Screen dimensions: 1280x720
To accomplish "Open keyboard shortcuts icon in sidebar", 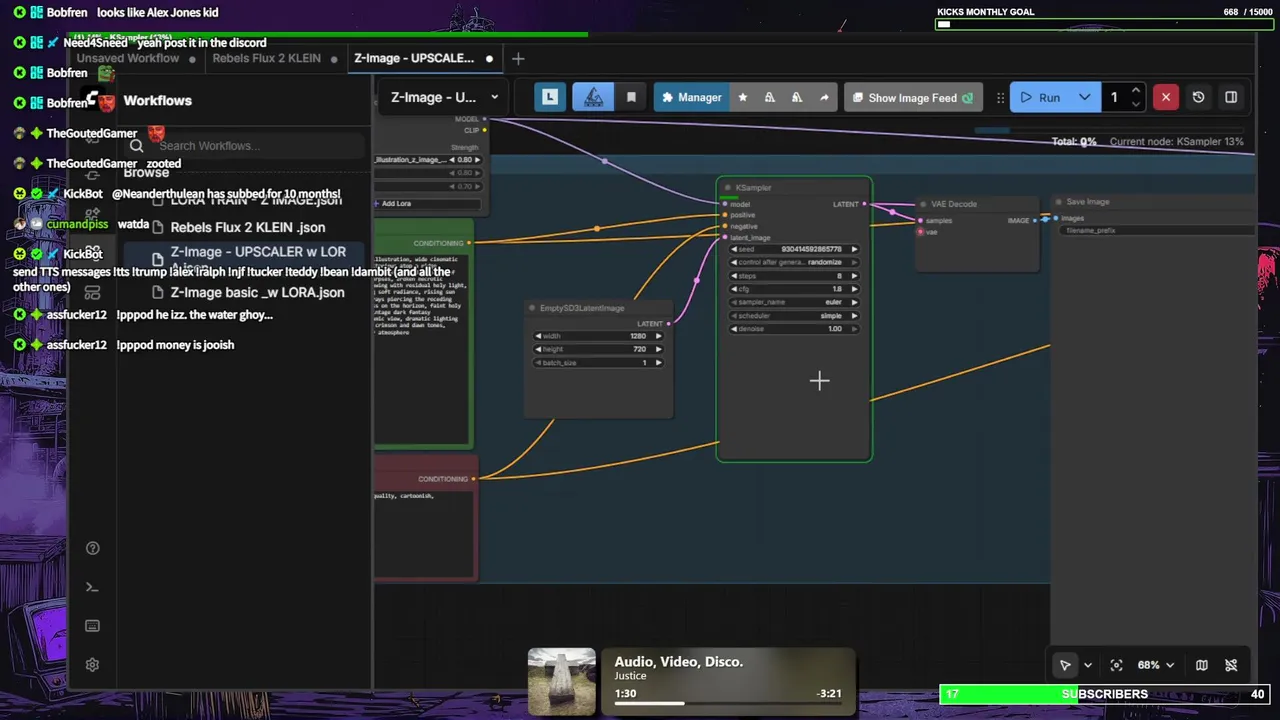I will (92, 626).
